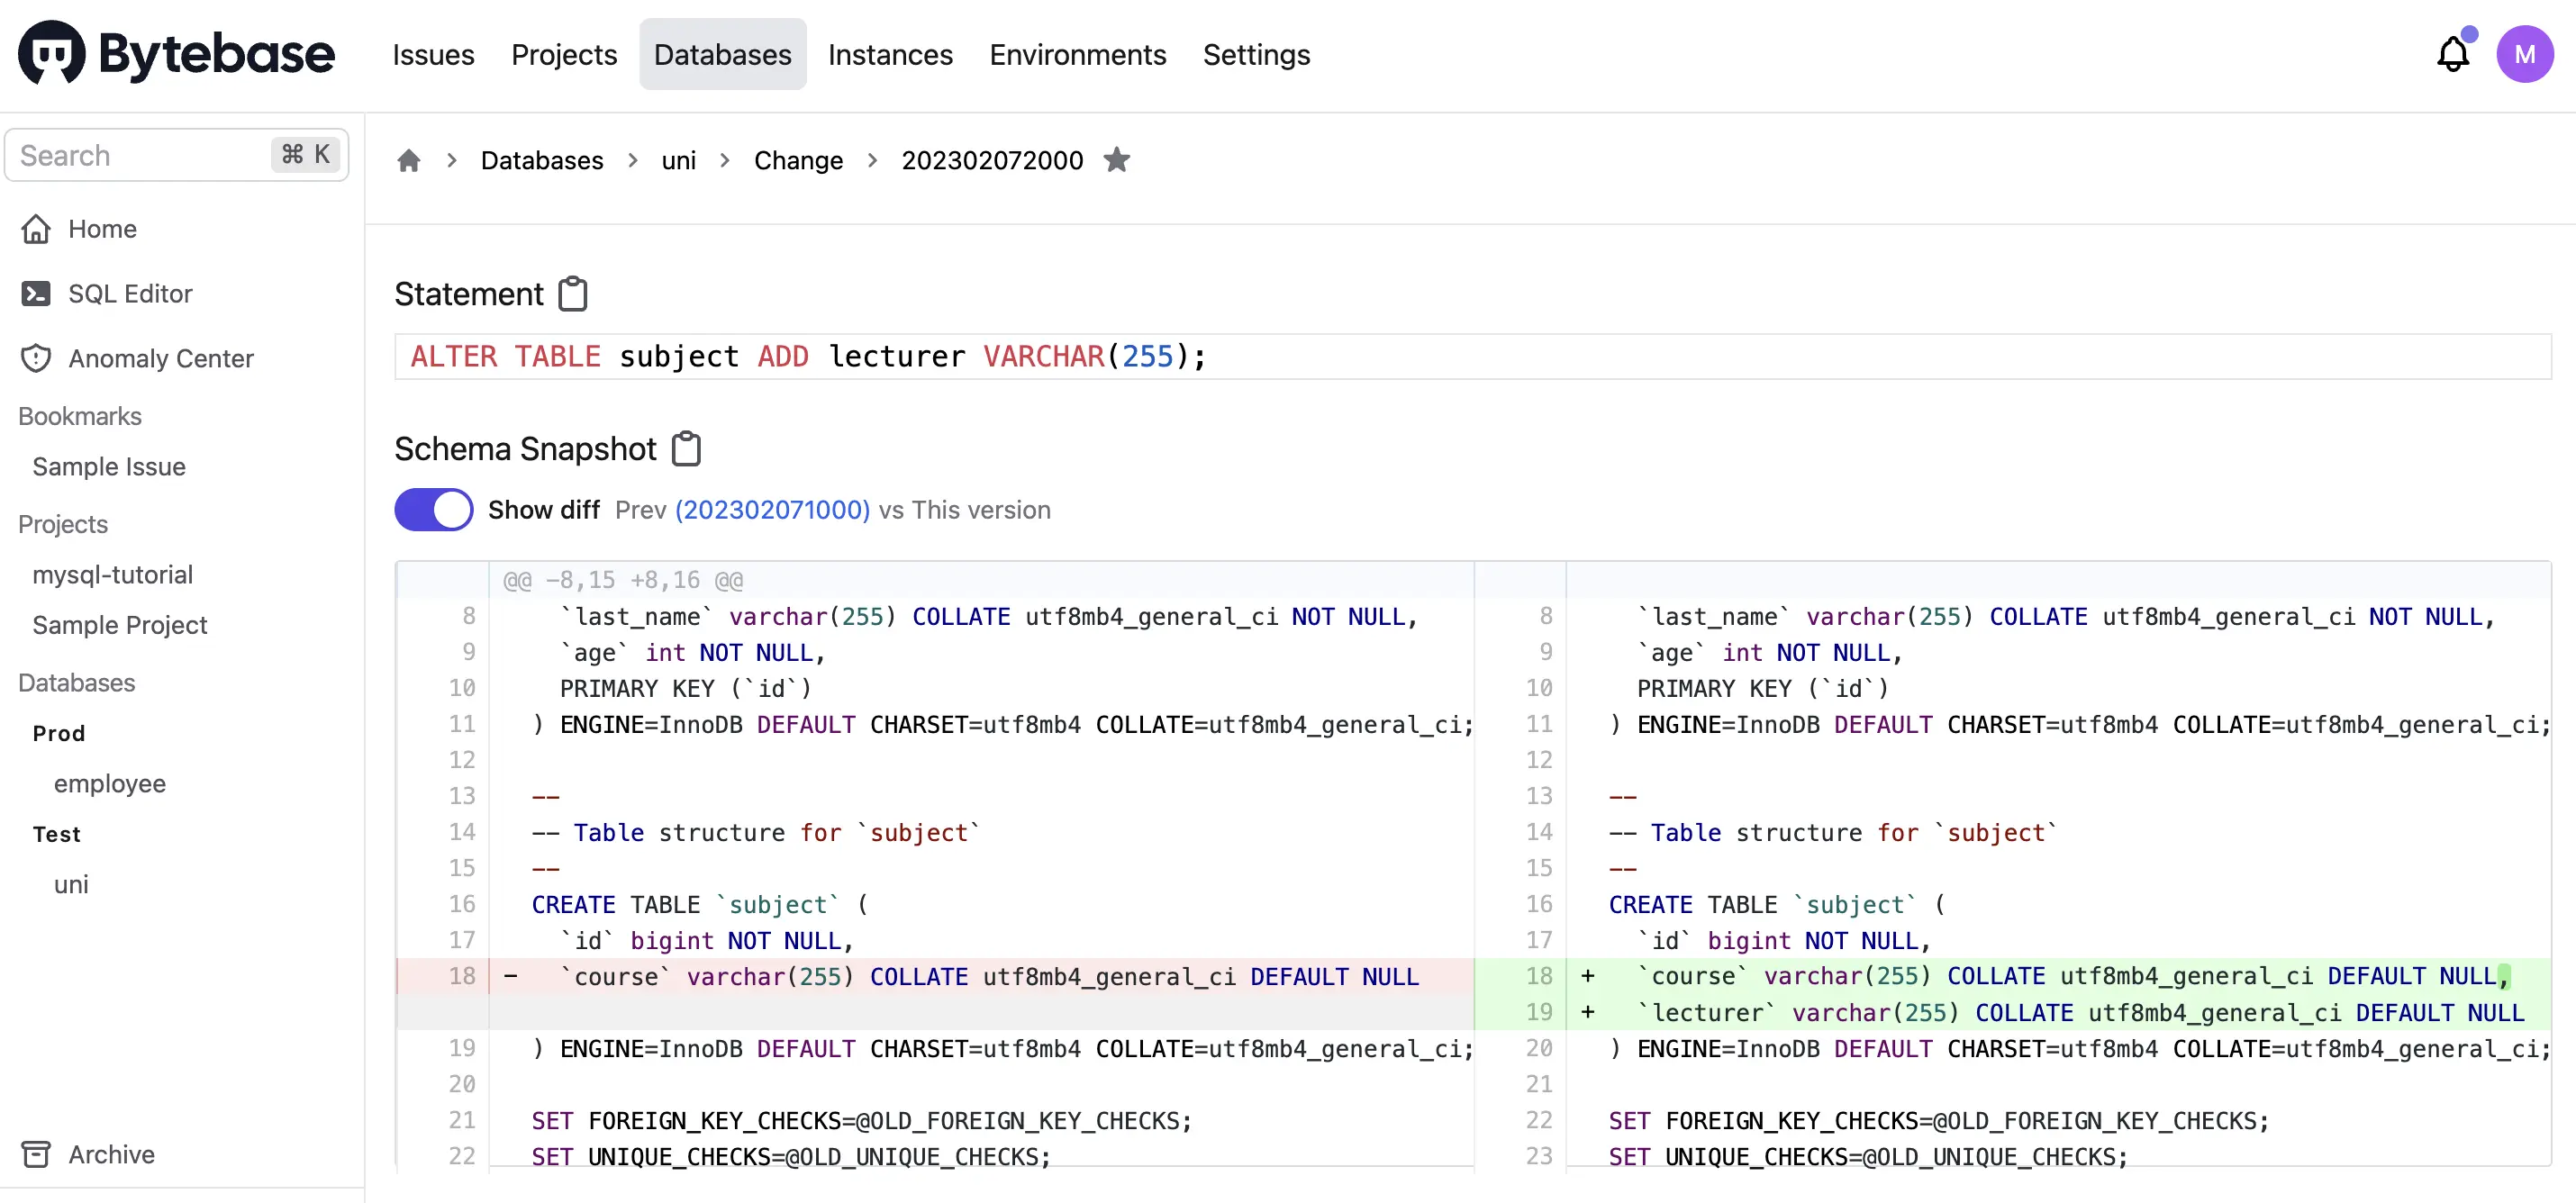
Task: Open the user avatar M menu
Action: coord(2524,54)
